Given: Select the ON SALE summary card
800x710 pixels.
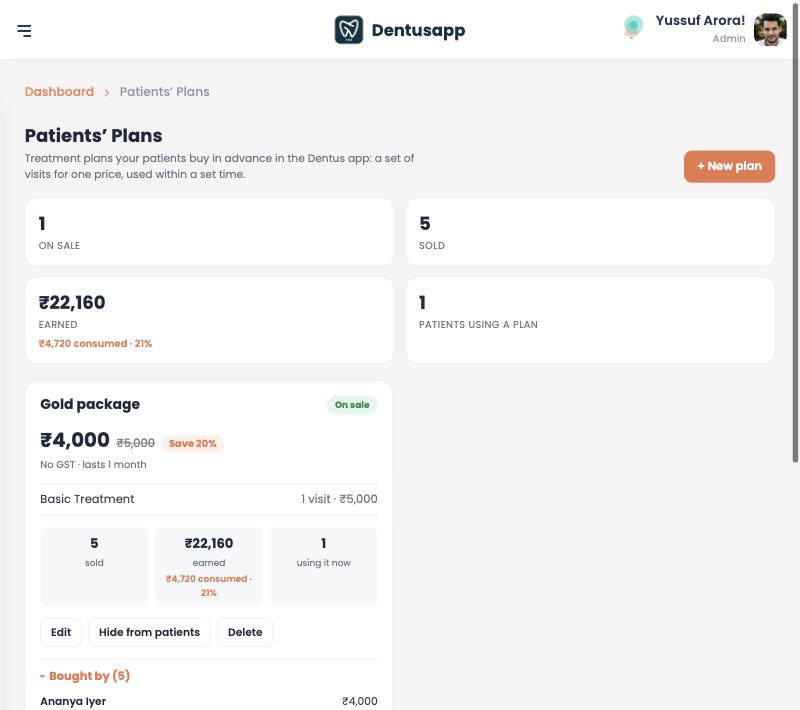Looking at the screenshot, I should [210, 232].
